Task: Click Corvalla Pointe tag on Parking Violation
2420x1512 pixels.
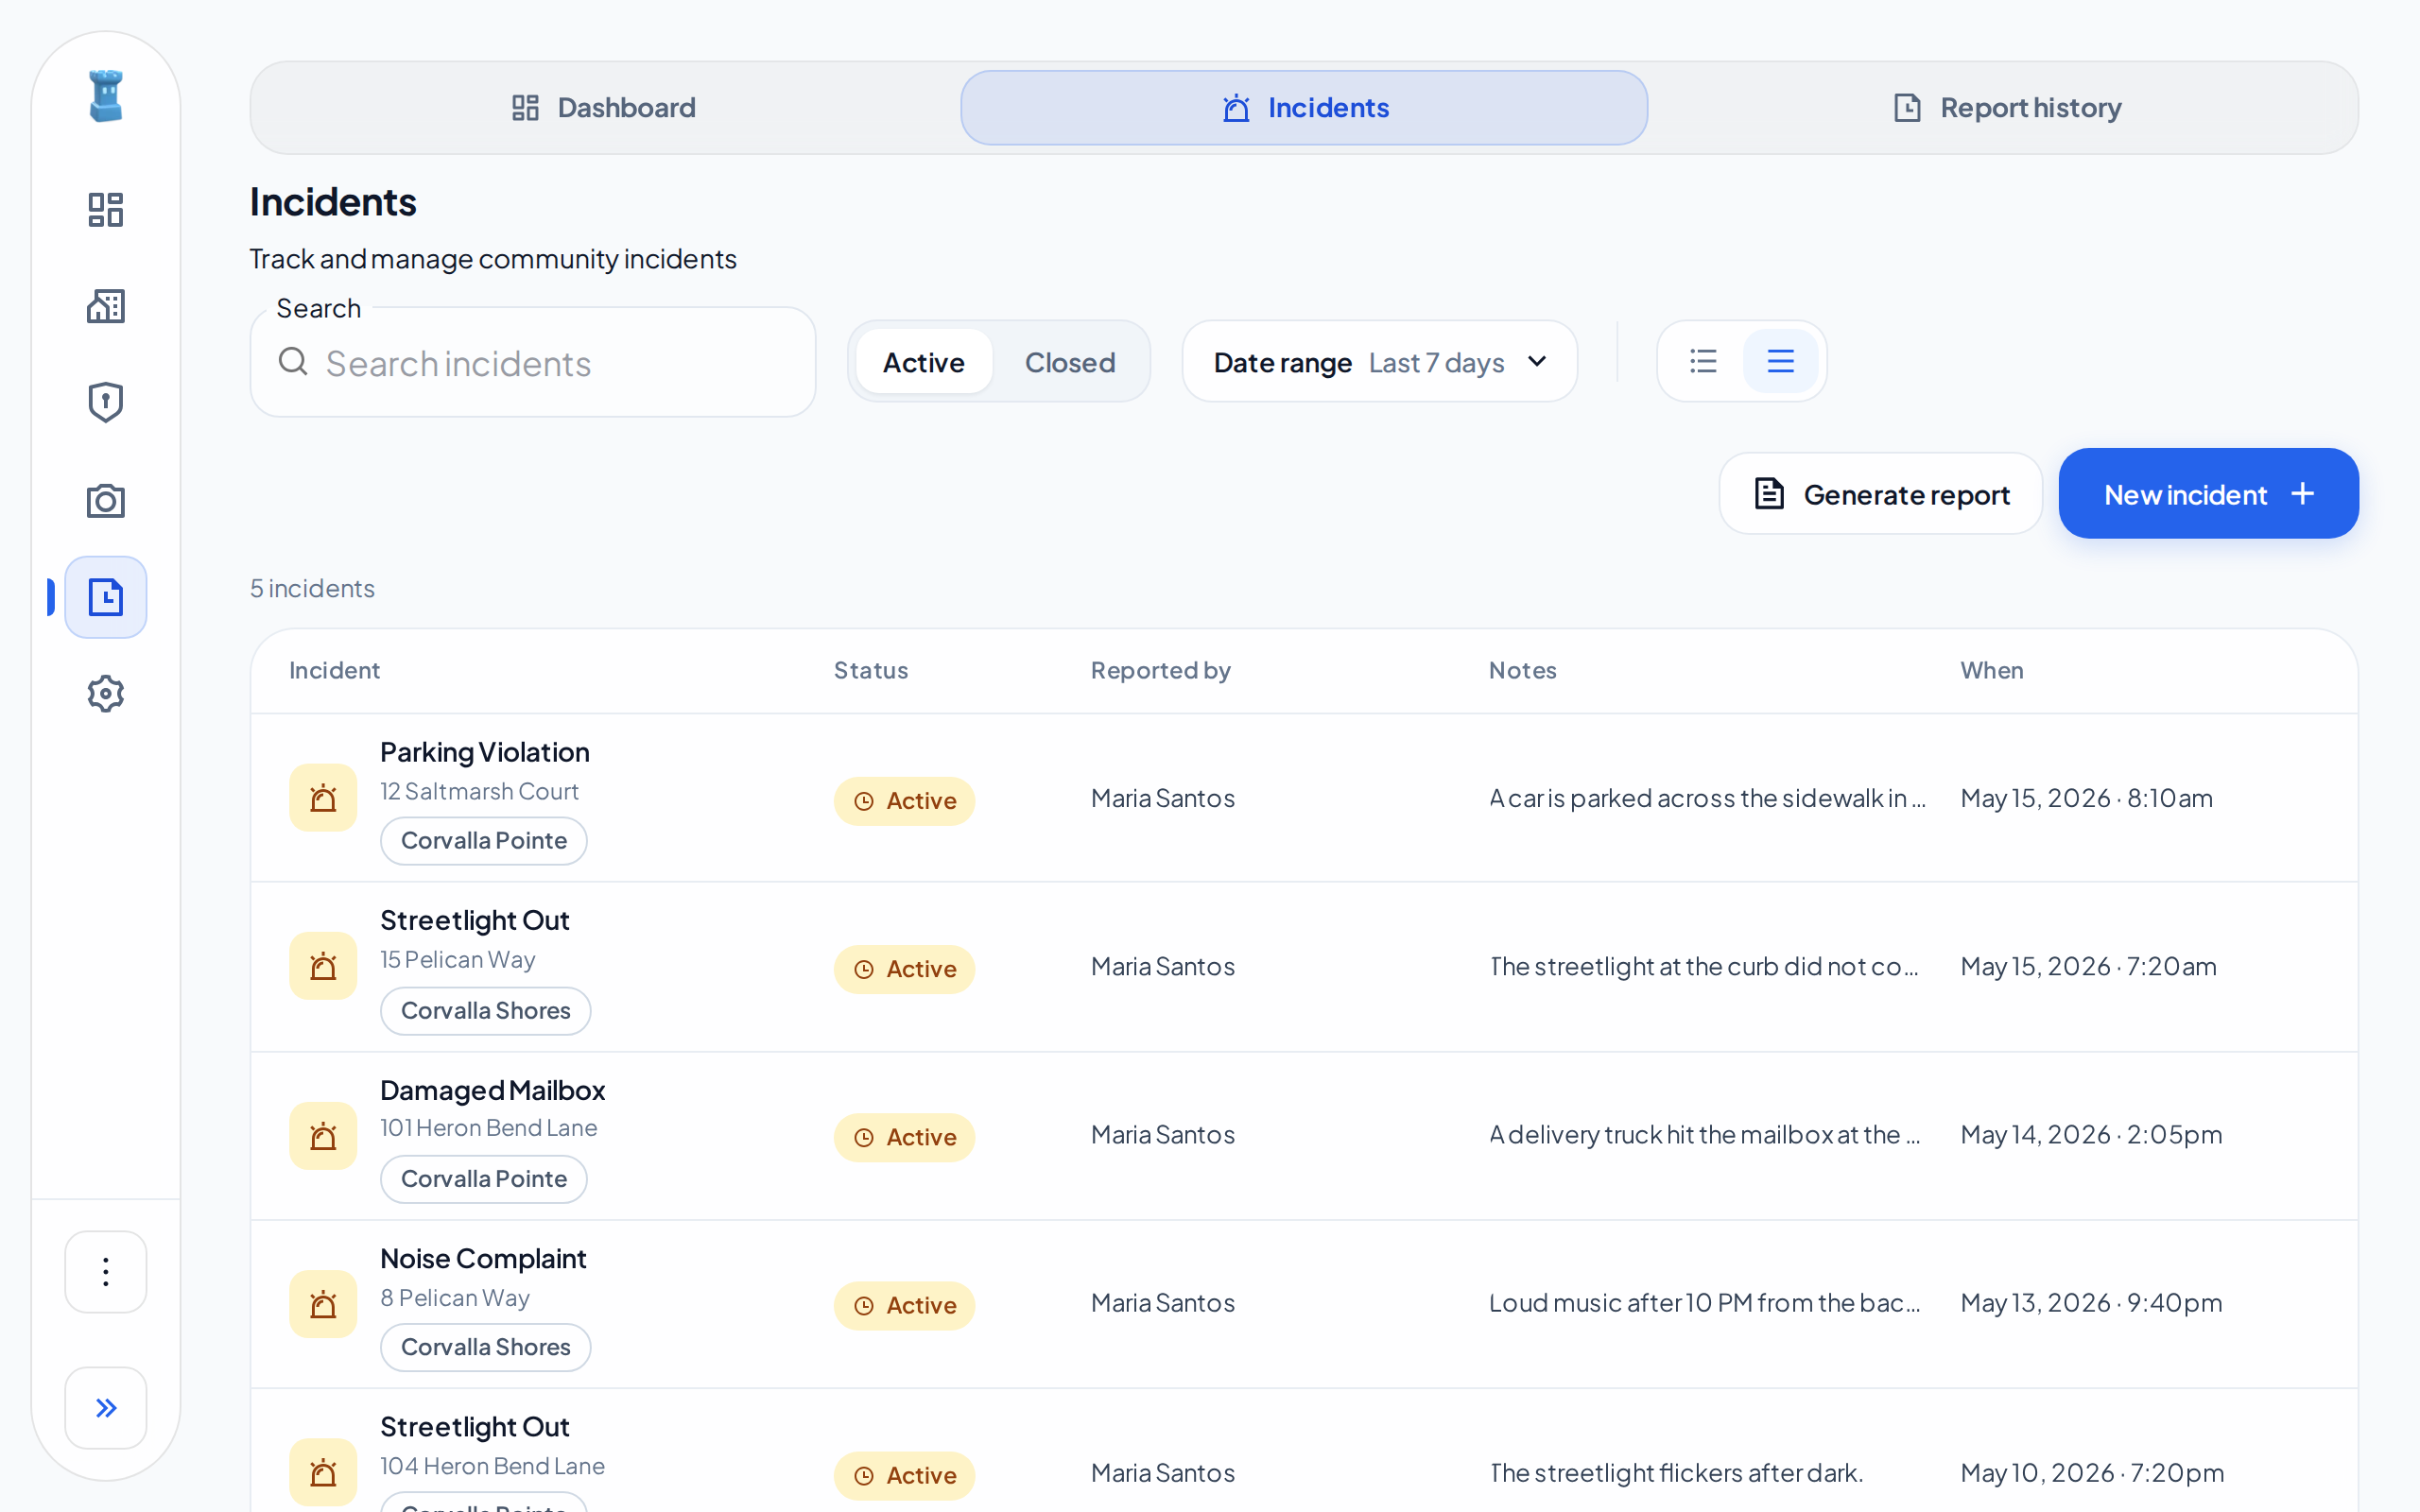Action: point(484,841)
